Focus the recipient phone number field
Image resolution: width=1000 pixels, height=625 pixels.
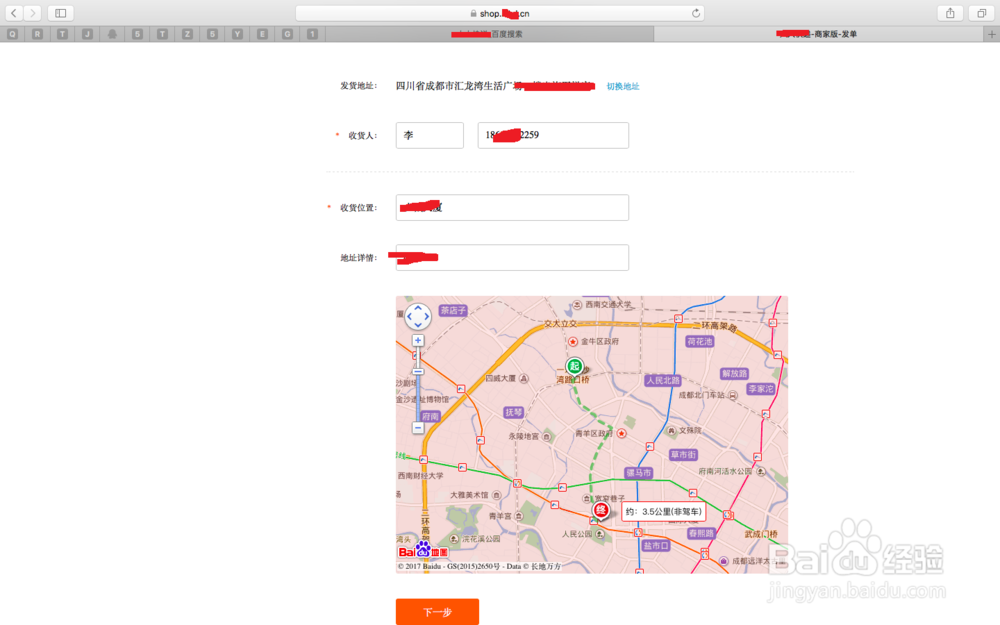pyautogui.click(x=553, y=135)
